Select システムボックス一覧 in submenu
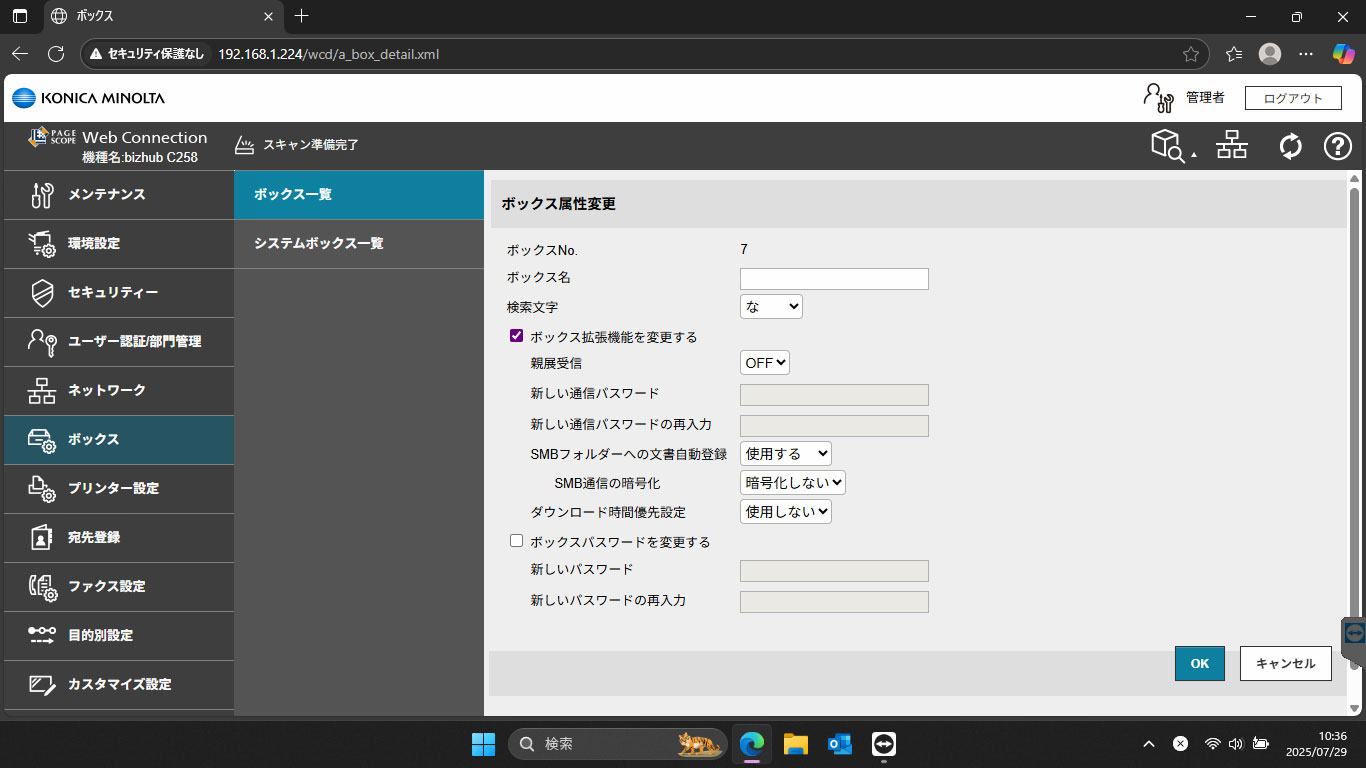 319,243
